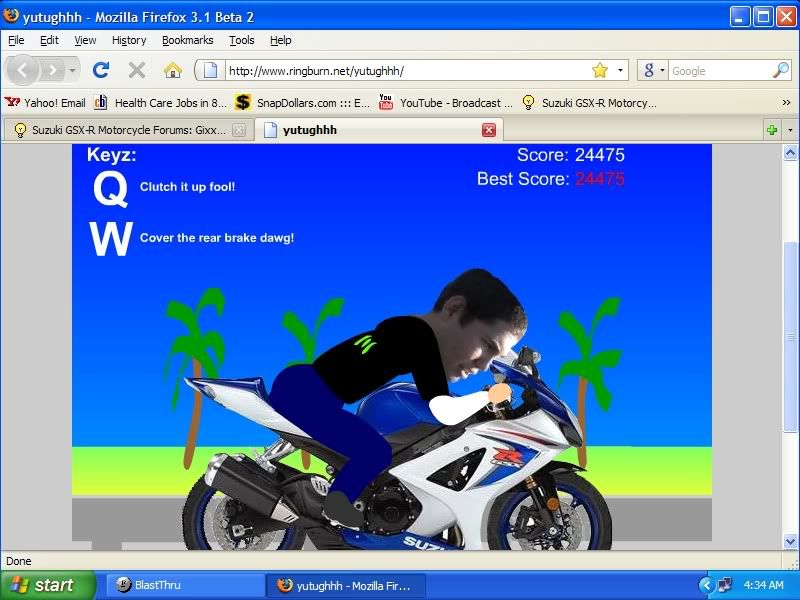Screen dimensions: 800x600
Task: Open Suzuki GSX-R Motorcy... bookmark in toolbar
Action: 589,103
